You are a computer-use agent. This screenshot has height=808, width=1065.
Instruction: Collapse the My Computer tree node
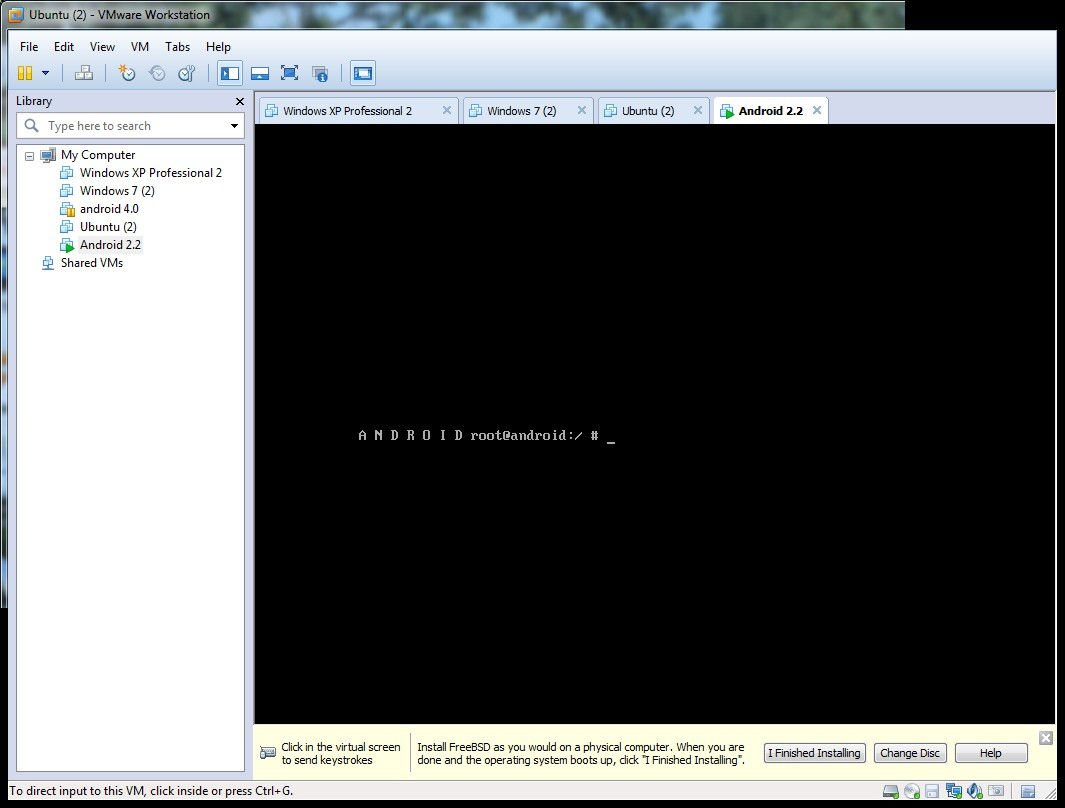click(x=29, y=155)
